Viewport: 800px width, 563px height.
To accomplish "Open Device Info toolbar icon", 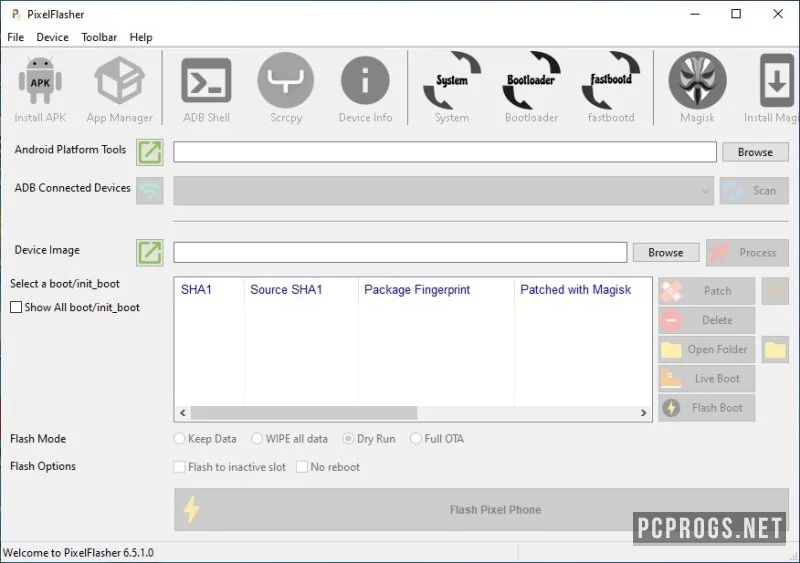I will point(365,81).
